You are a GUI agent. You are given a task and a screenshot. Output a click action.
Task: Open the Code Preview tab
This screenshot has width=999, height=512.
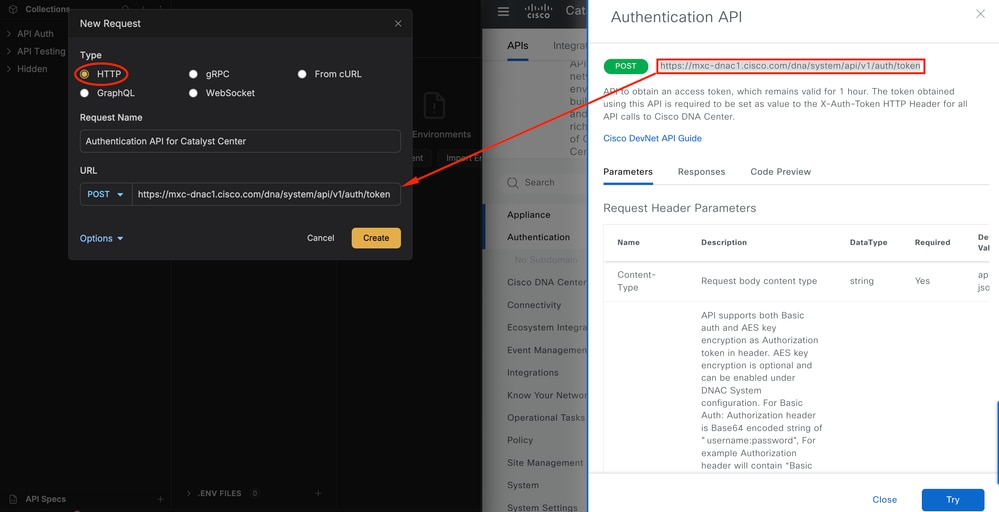[x=780, y=172]
